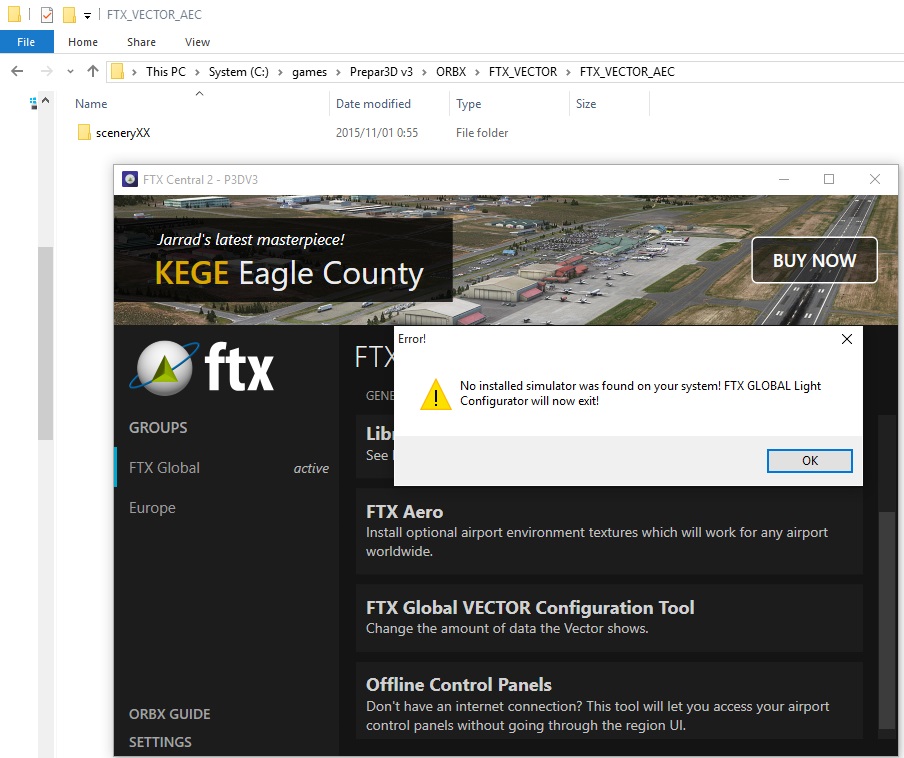Screen dimensions: 904x758
Task: Open the ORBX GUIDE
Action: tap(169, 714)
